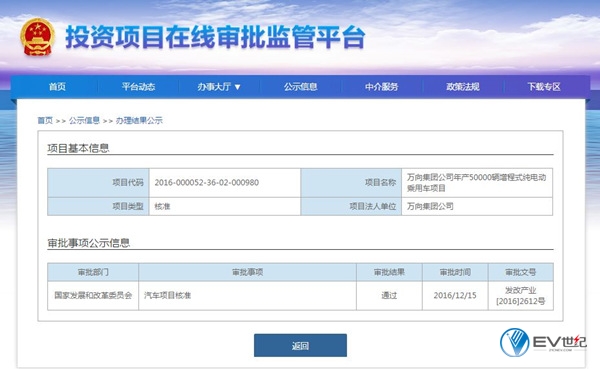The image size is (600, 369).
Task: Open the 下载专区 navigation tab
Action: point(544,87)
